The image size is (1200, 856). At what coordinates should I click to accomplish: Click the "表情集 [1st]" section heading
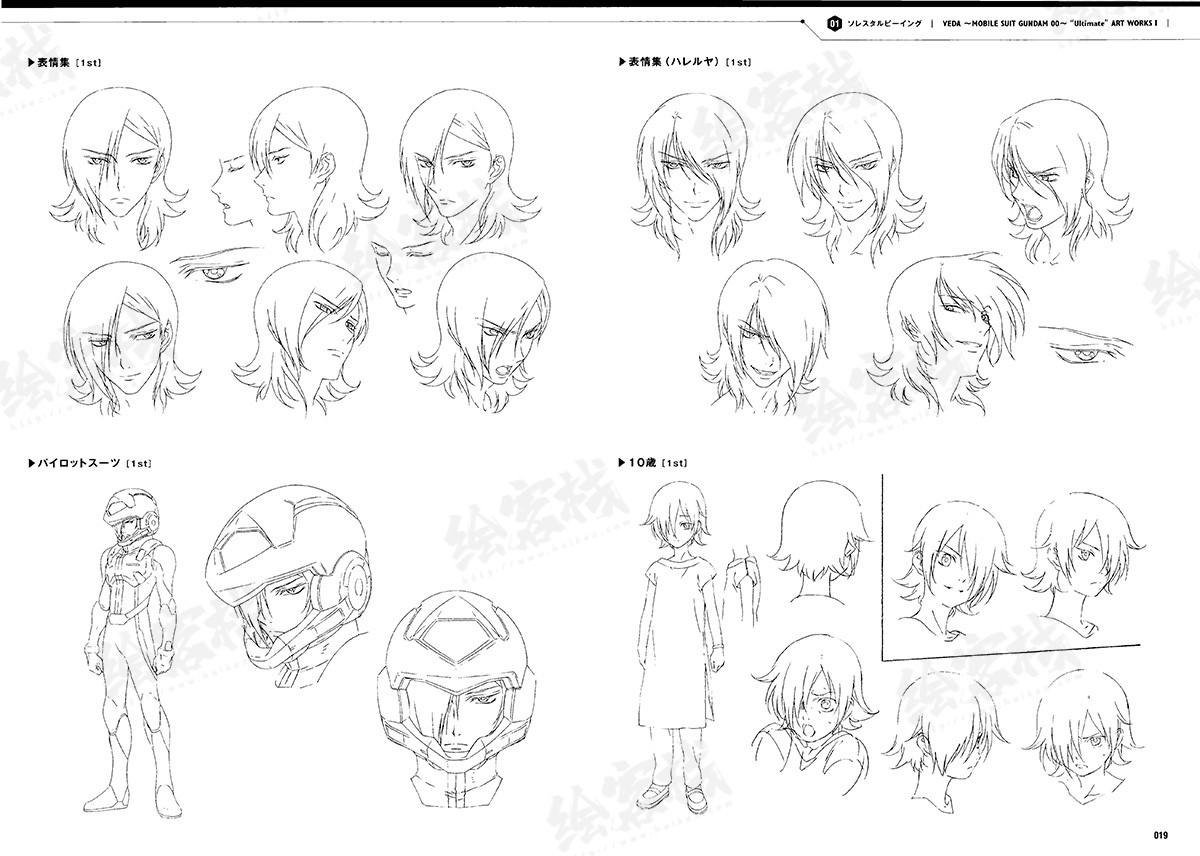64,63
